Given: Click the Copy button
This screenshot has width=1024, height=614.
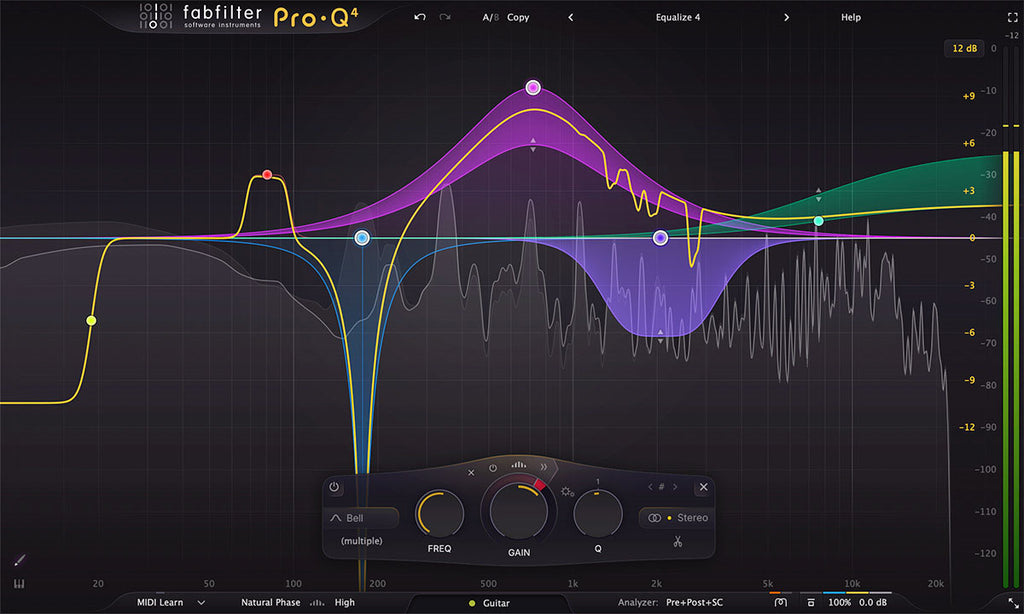Looking at the screenshot, I should pos(517,17).
